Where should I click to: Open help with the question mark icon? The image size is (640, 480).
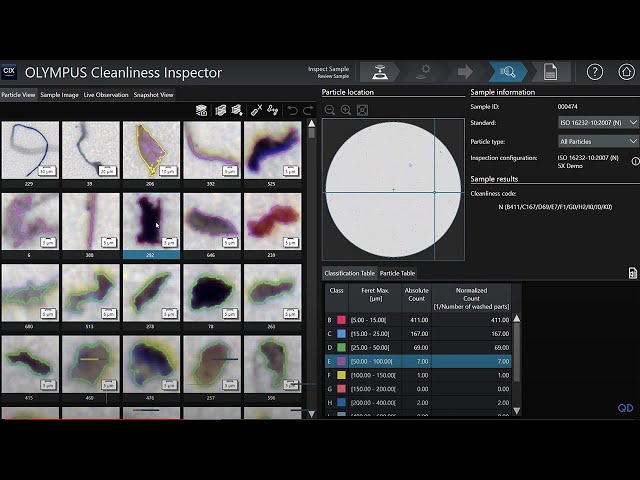click(x=595, y=72)
